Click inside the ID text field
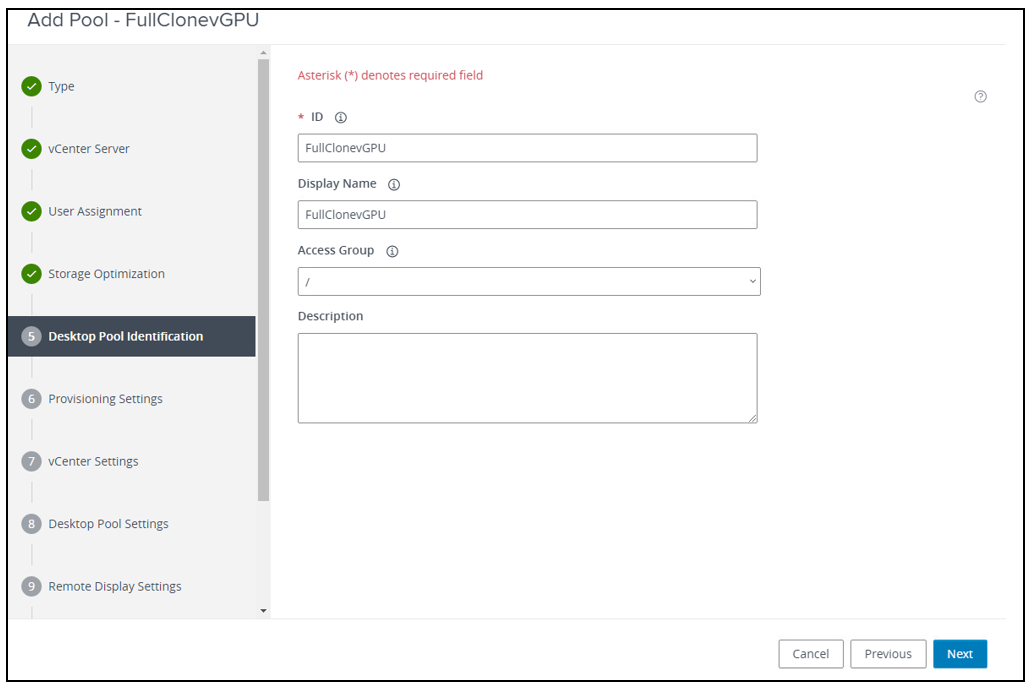The height and width of the screenshot is (688, 1034). coord(527,147)
